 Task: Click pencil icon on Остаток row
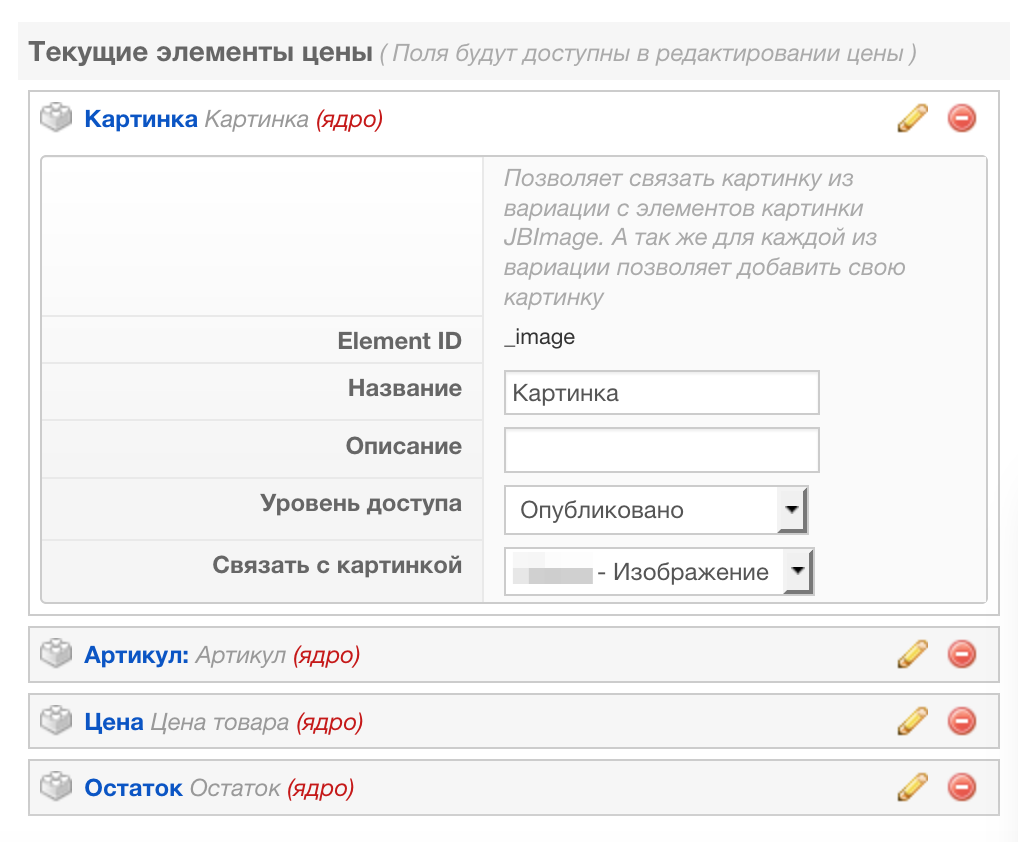[912, 788]
